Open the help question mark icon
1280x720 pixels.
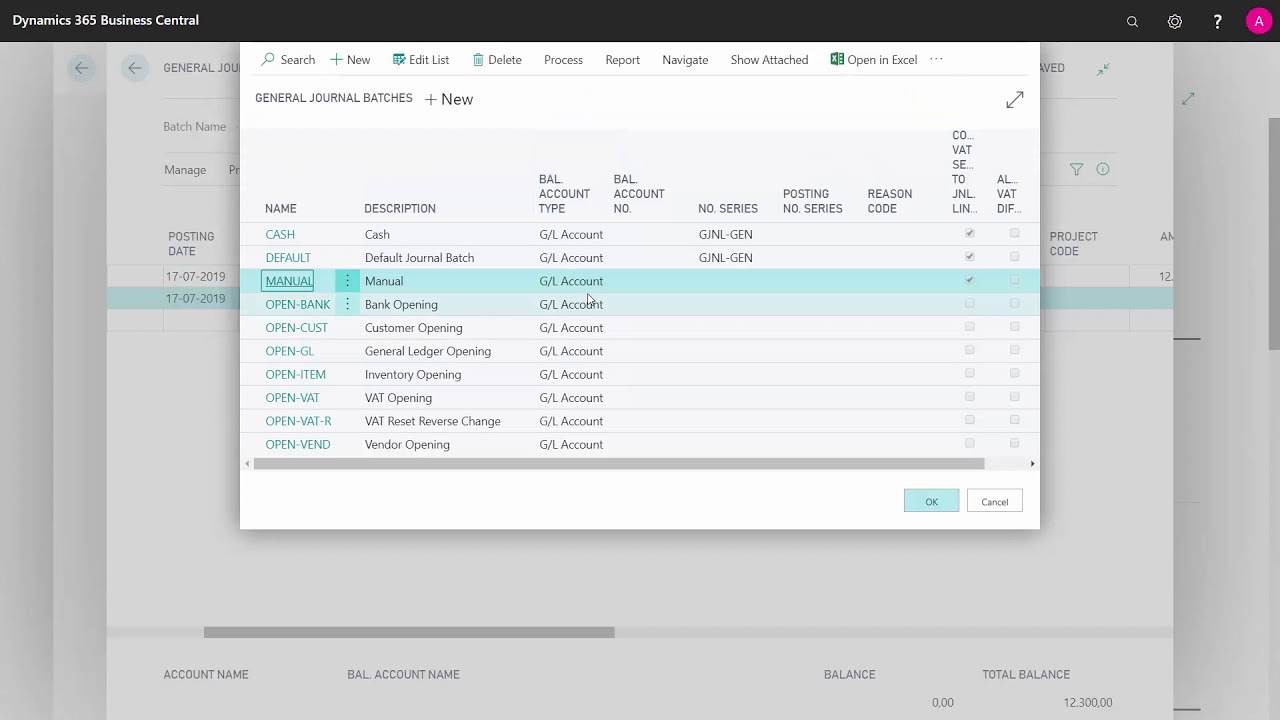(x=1217, y=21)
